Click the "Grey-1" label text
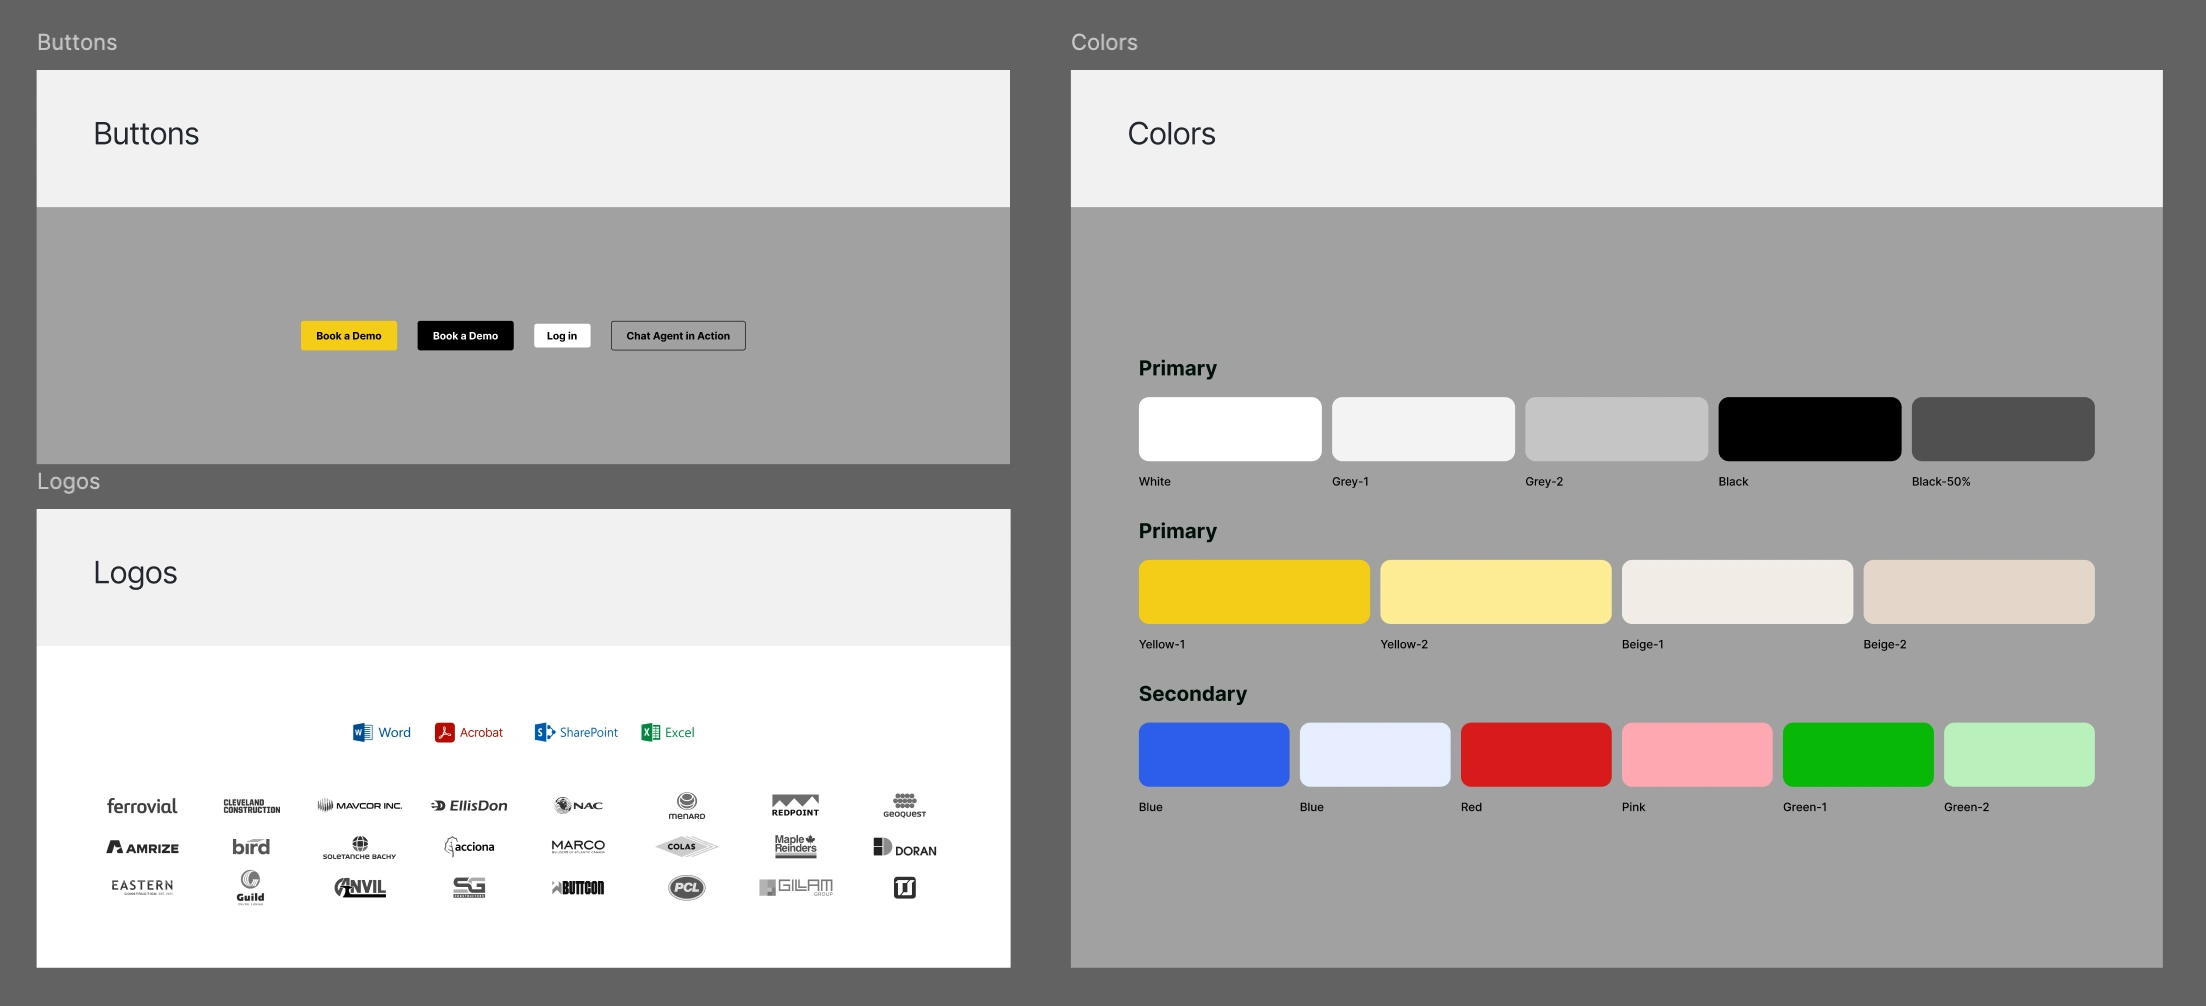Screen dimensions: 2206x1006 [1350, 482]
